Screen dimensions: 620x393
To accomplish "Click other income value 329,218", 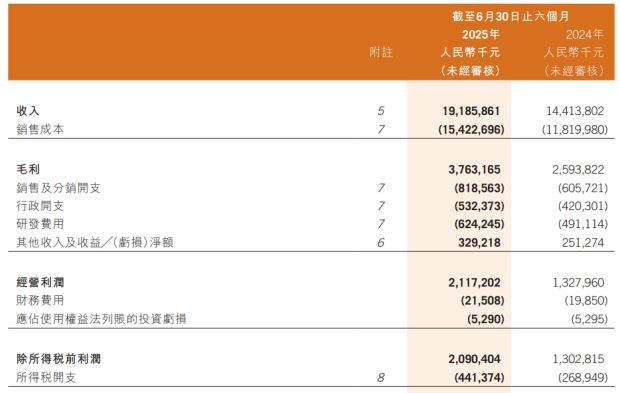I will click(x=479, y=243).
